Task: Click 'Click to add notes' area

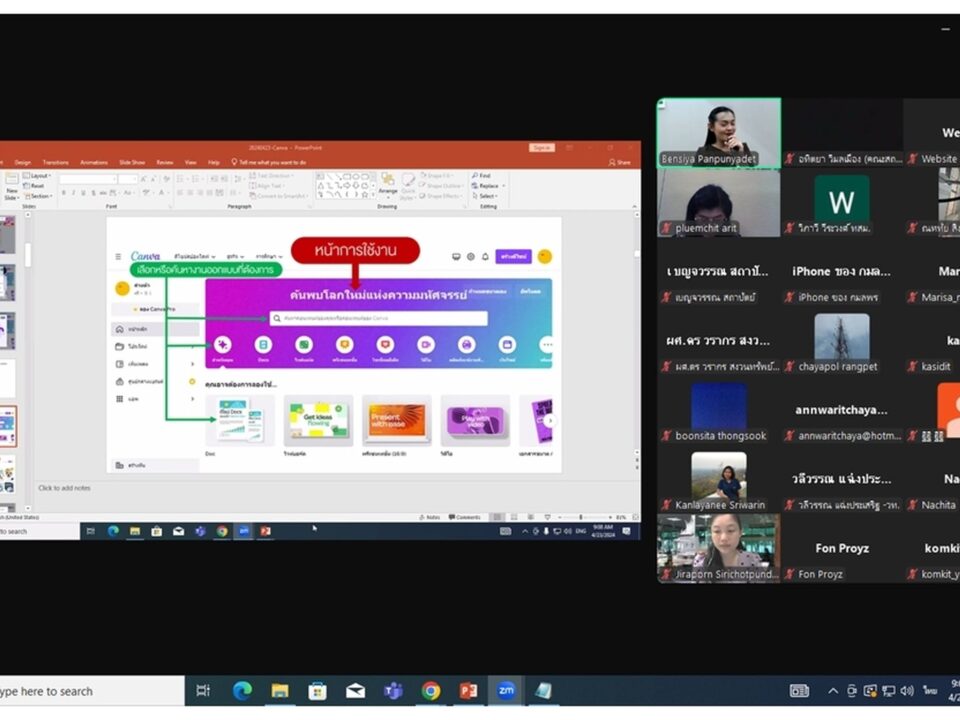Action: tap(64, 488)
